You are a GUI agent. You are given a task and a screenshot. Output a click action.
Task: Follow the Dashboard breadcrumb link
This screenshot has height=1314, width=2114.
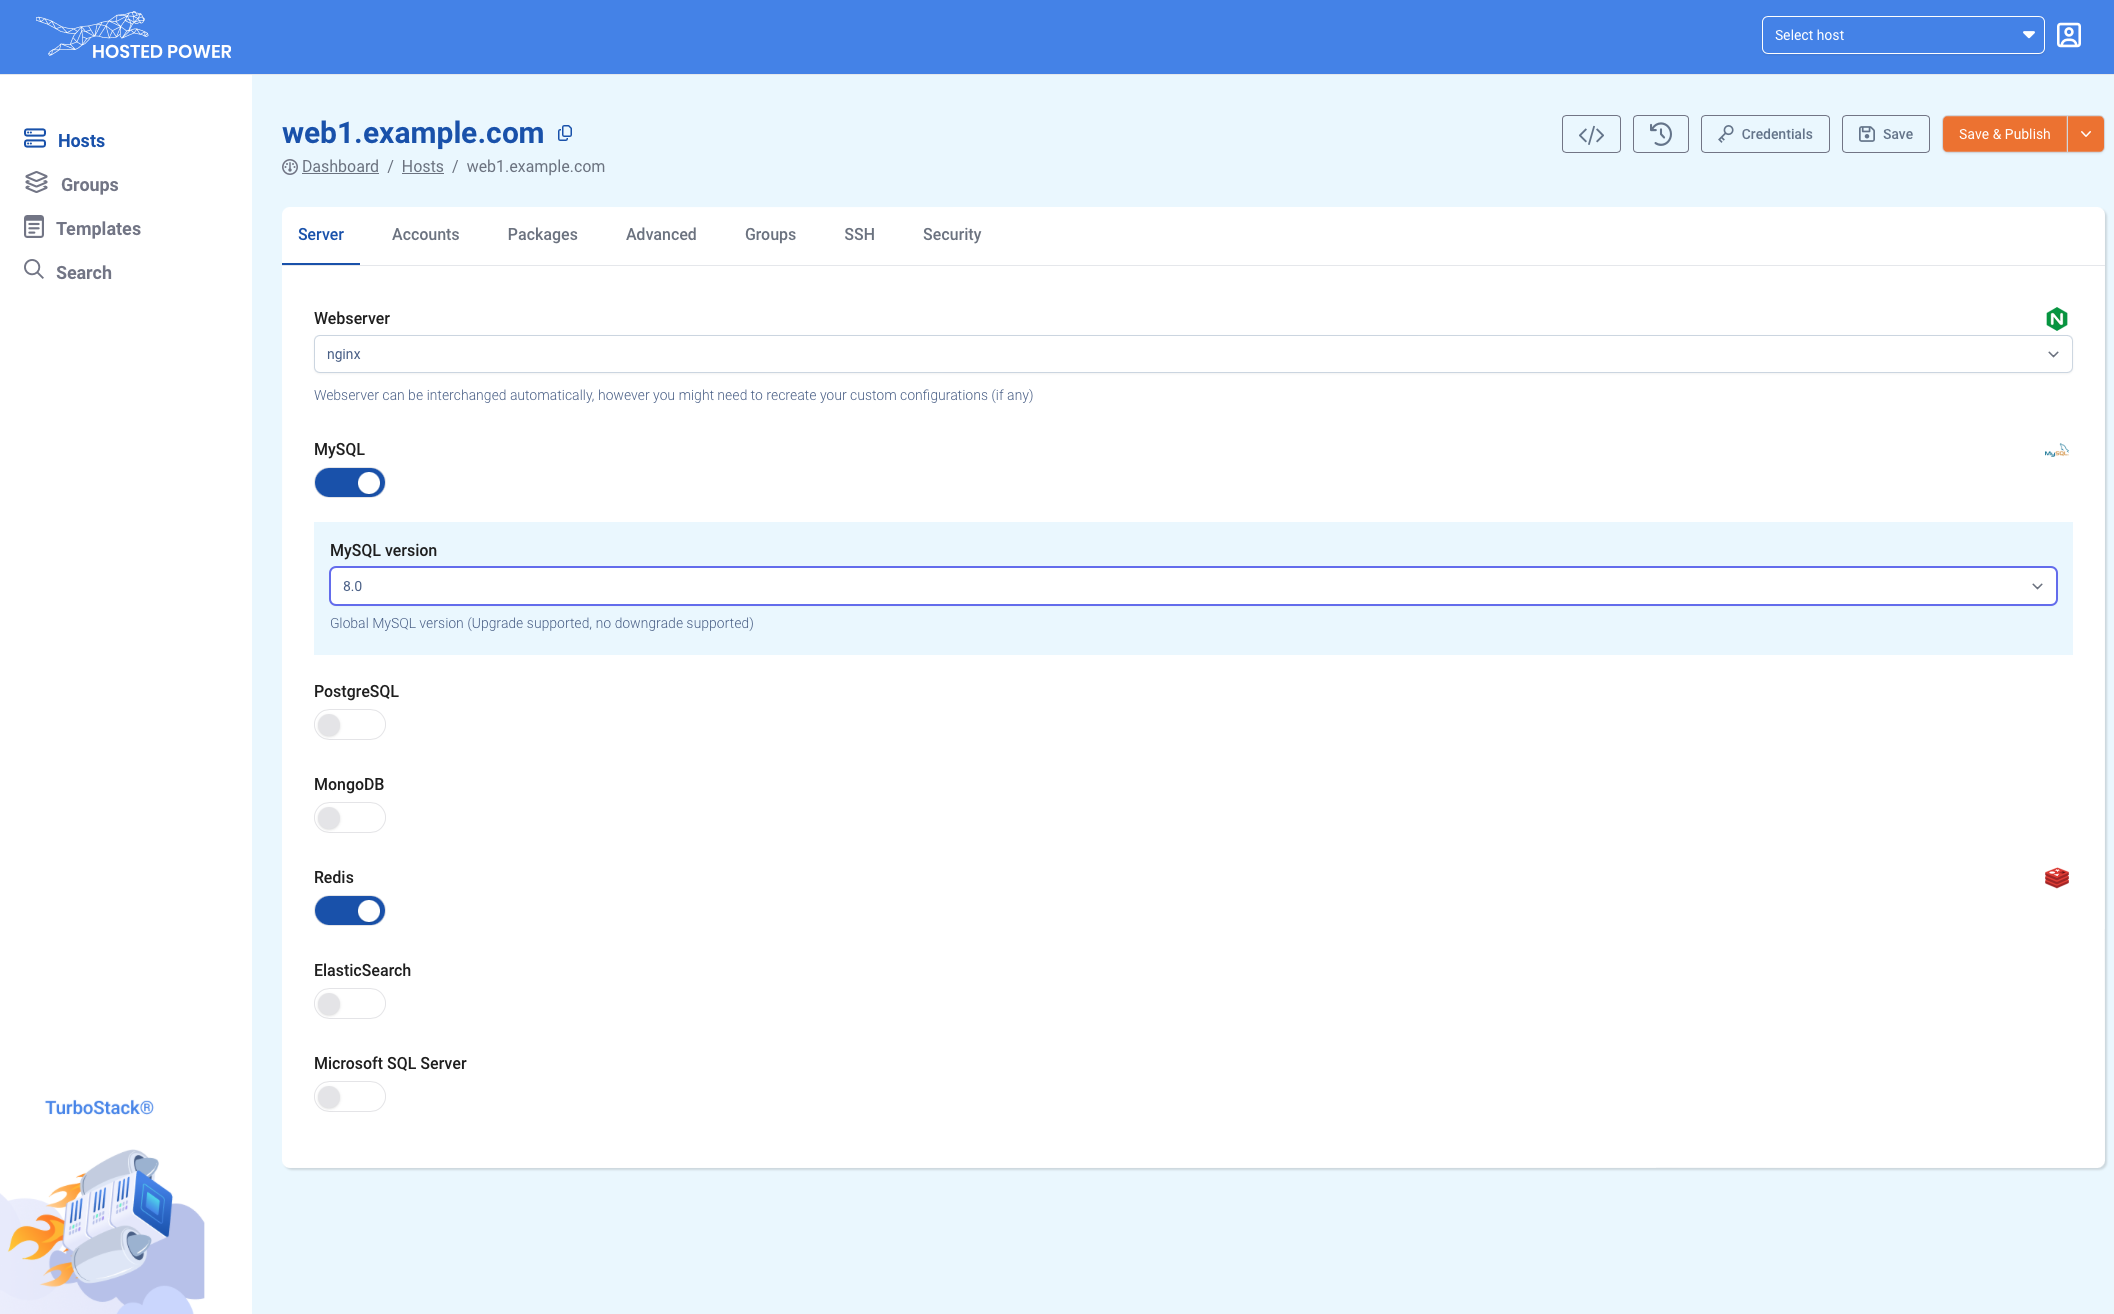tap(340, 167)
